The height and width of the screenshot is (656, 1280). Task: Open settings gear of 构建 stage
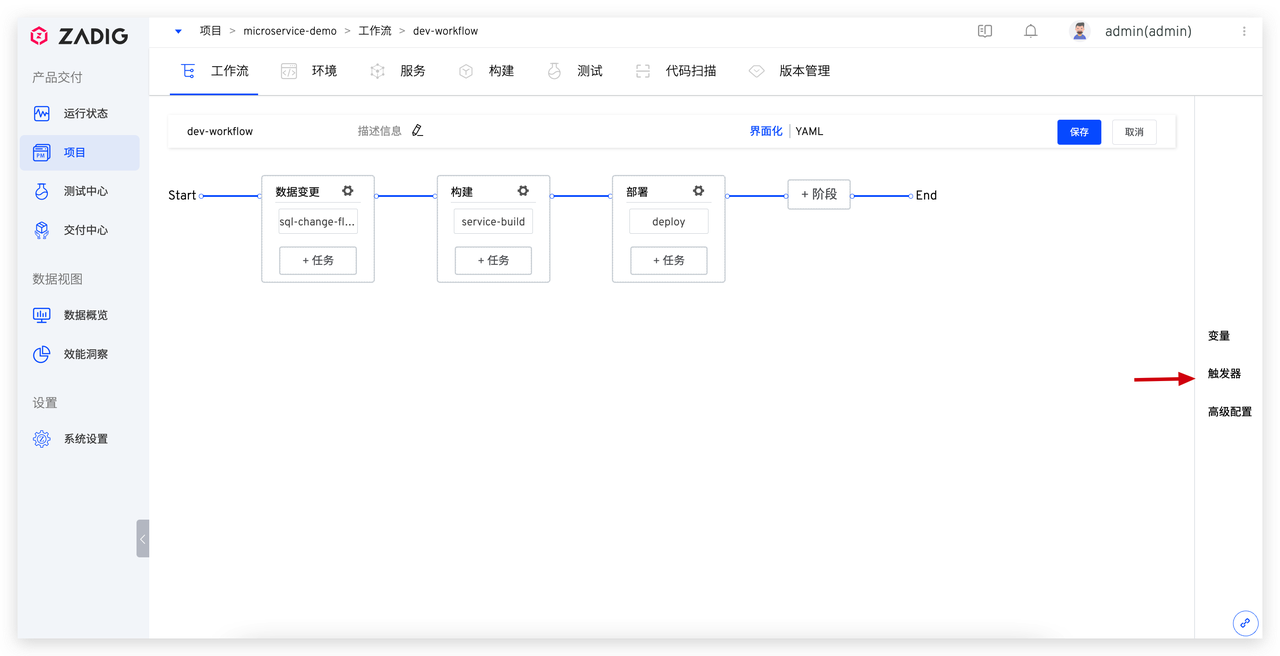523,191
